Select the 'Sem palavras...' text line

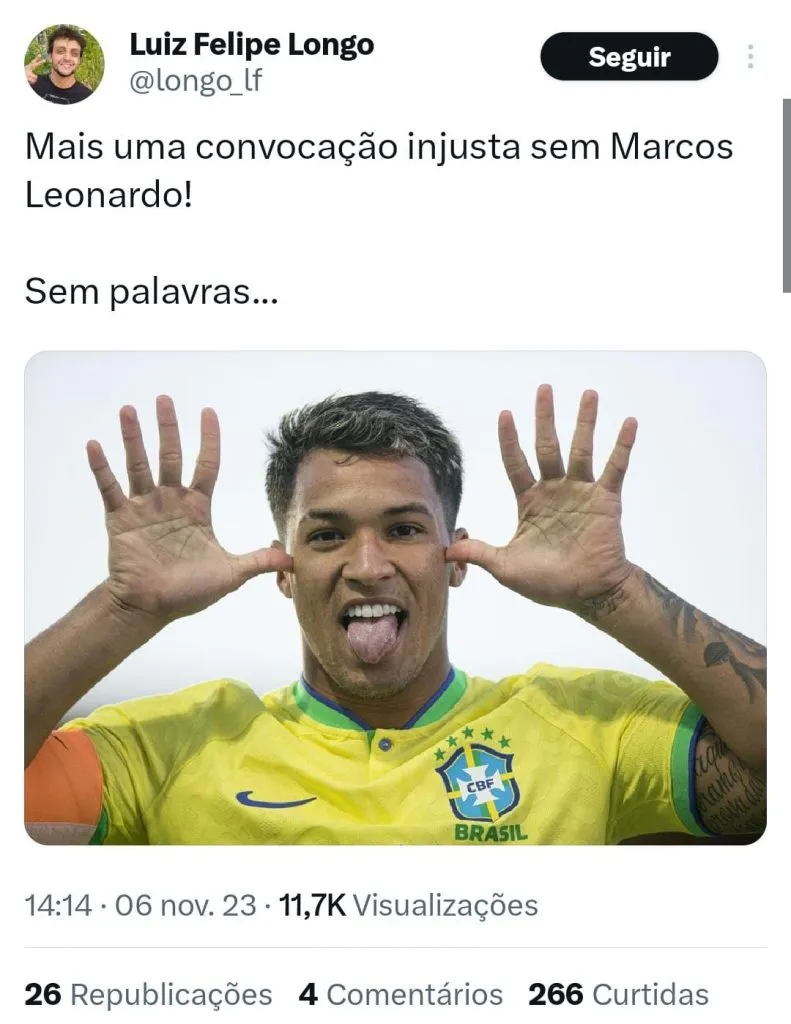point(152,292)
